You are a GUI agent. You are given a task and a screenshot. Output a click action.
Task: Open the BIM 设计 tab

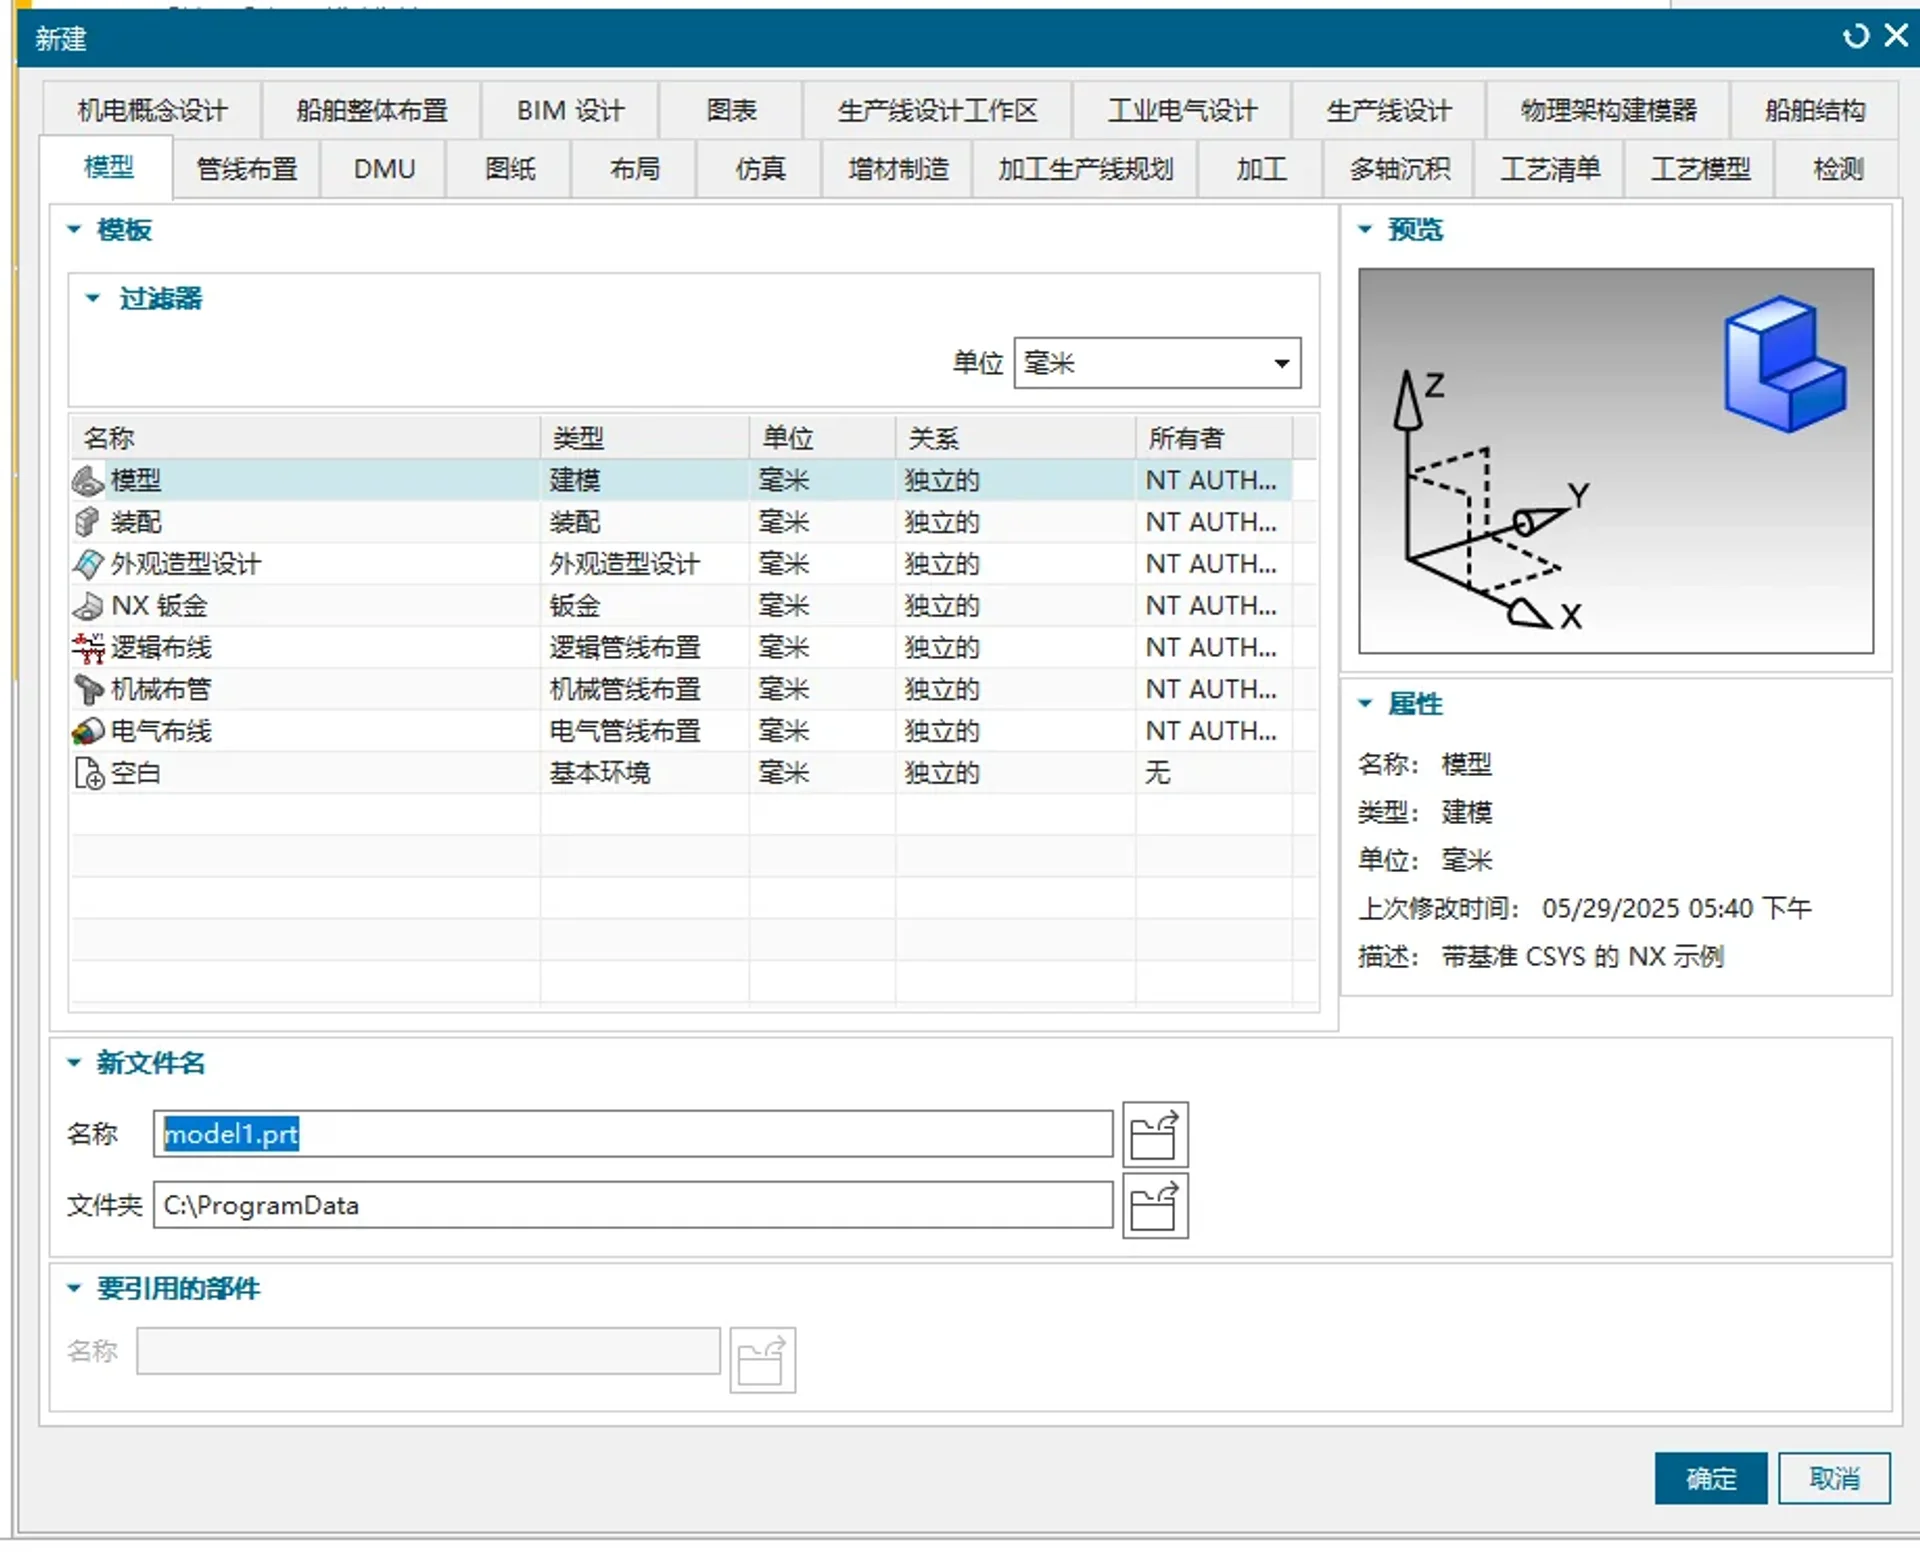(x=570, y=110)
